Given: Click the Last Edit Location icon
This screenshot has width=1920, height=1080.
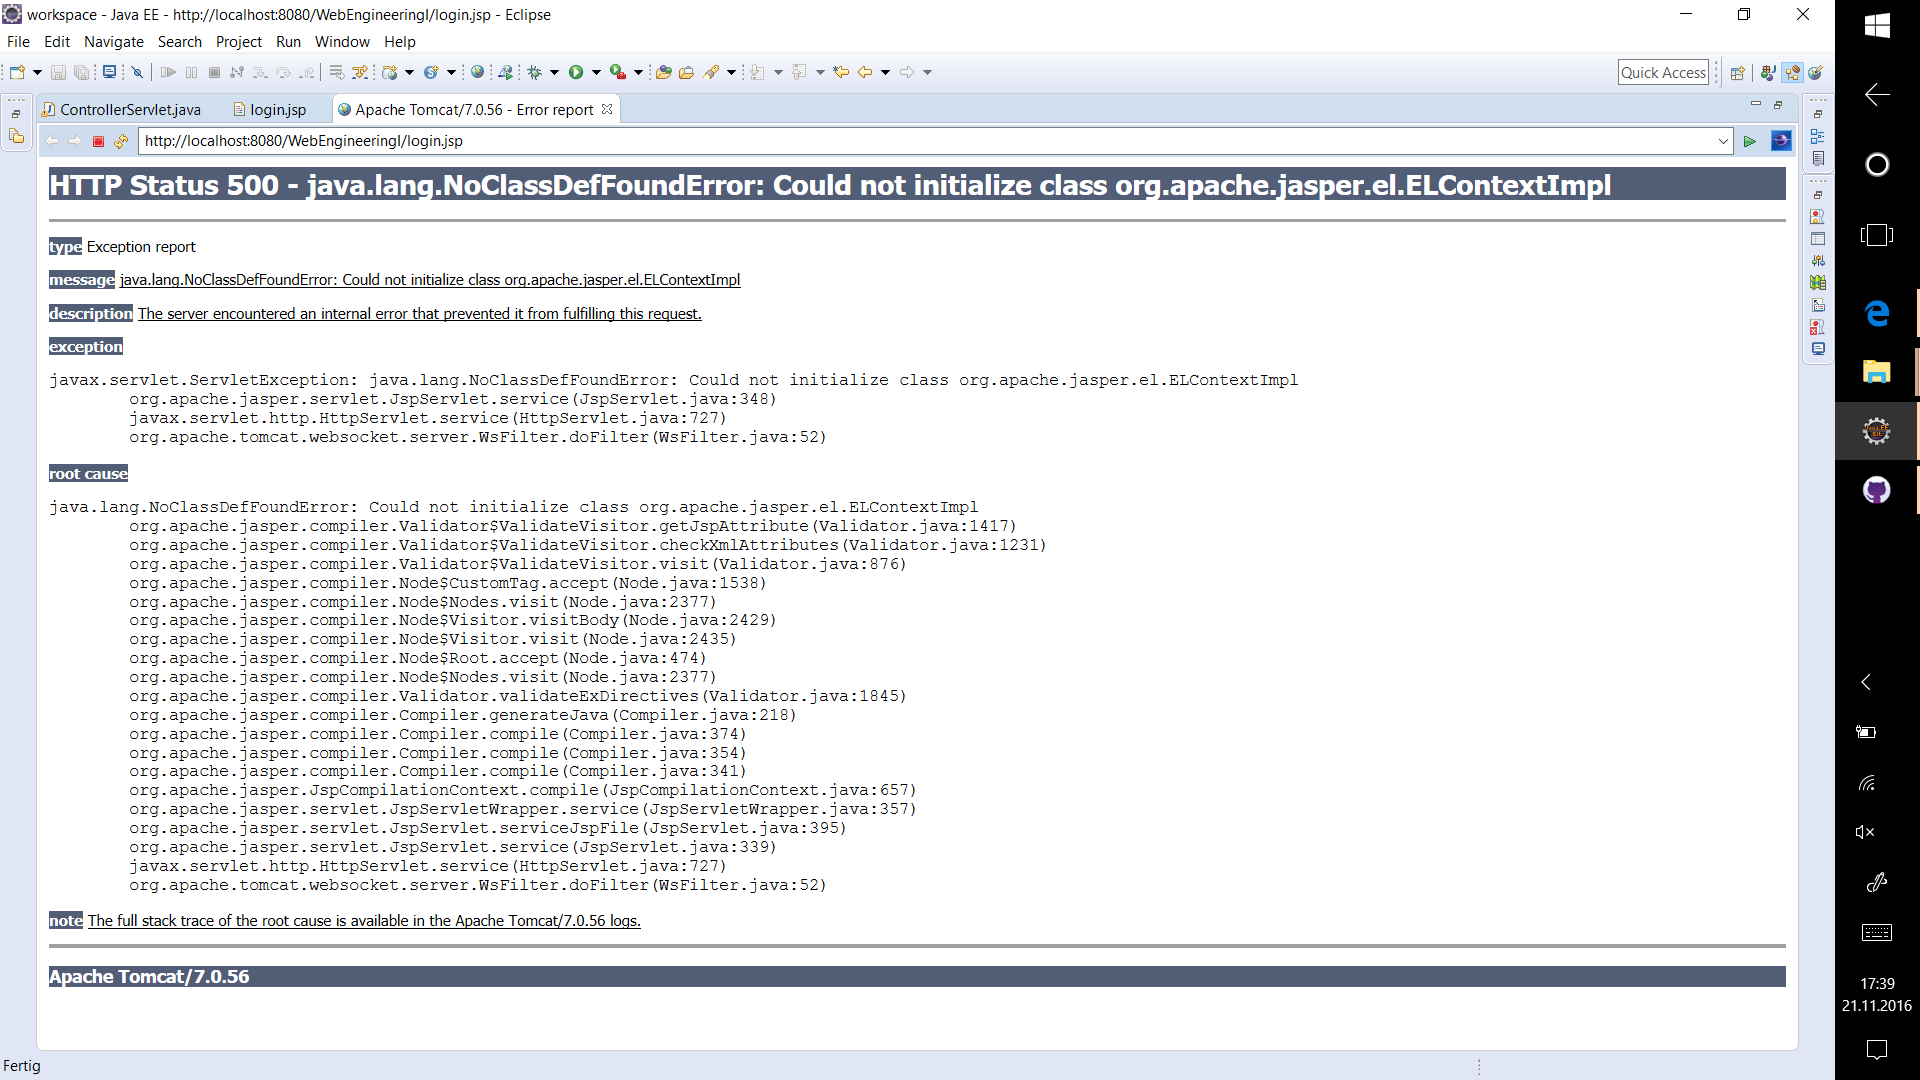Looking at the screenshot, I should (841, 72).
